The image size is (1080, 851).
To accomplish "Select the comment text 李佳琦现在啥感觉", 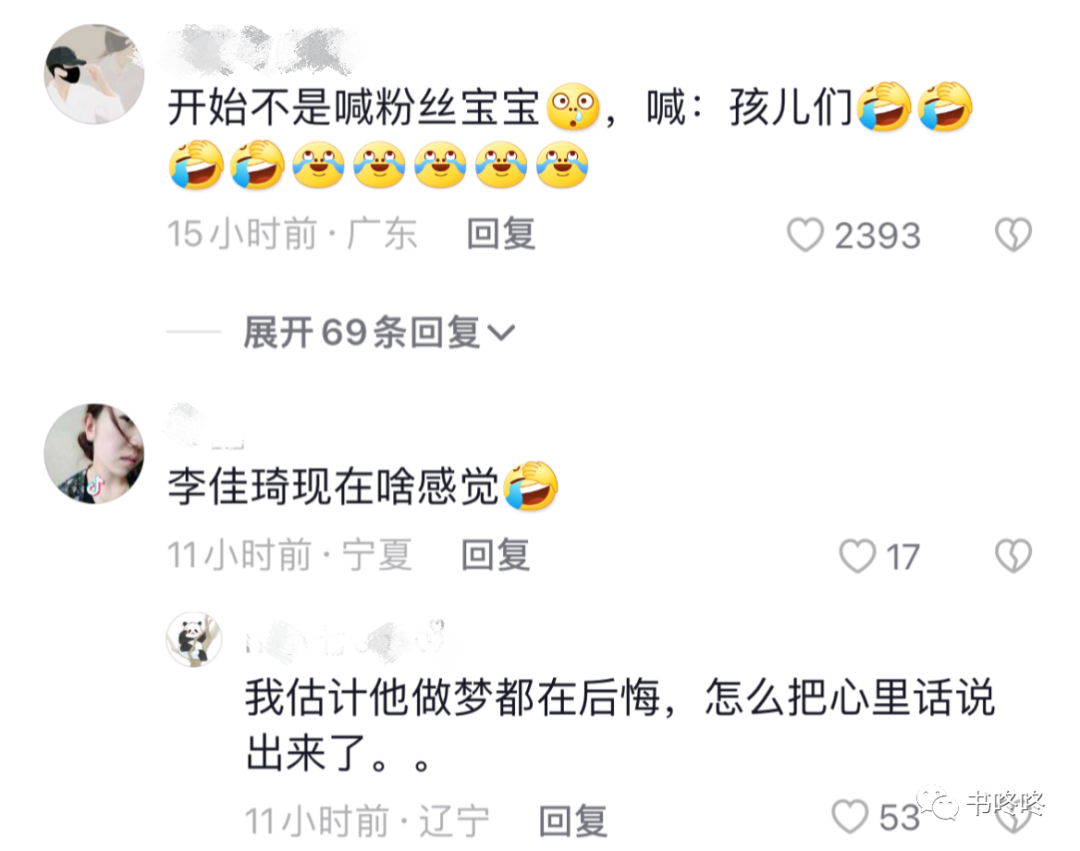I will [x=333, y=487].
